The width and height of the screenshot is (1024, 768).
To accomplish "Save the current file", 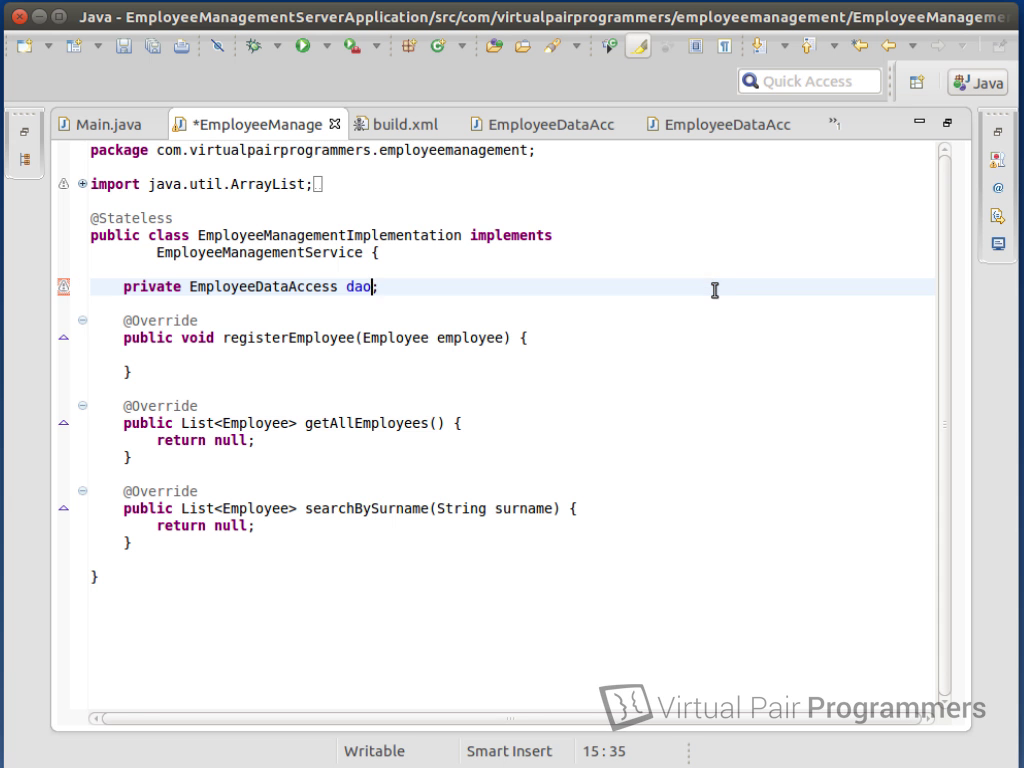I will pyautogui.click(x=124, y=46).
